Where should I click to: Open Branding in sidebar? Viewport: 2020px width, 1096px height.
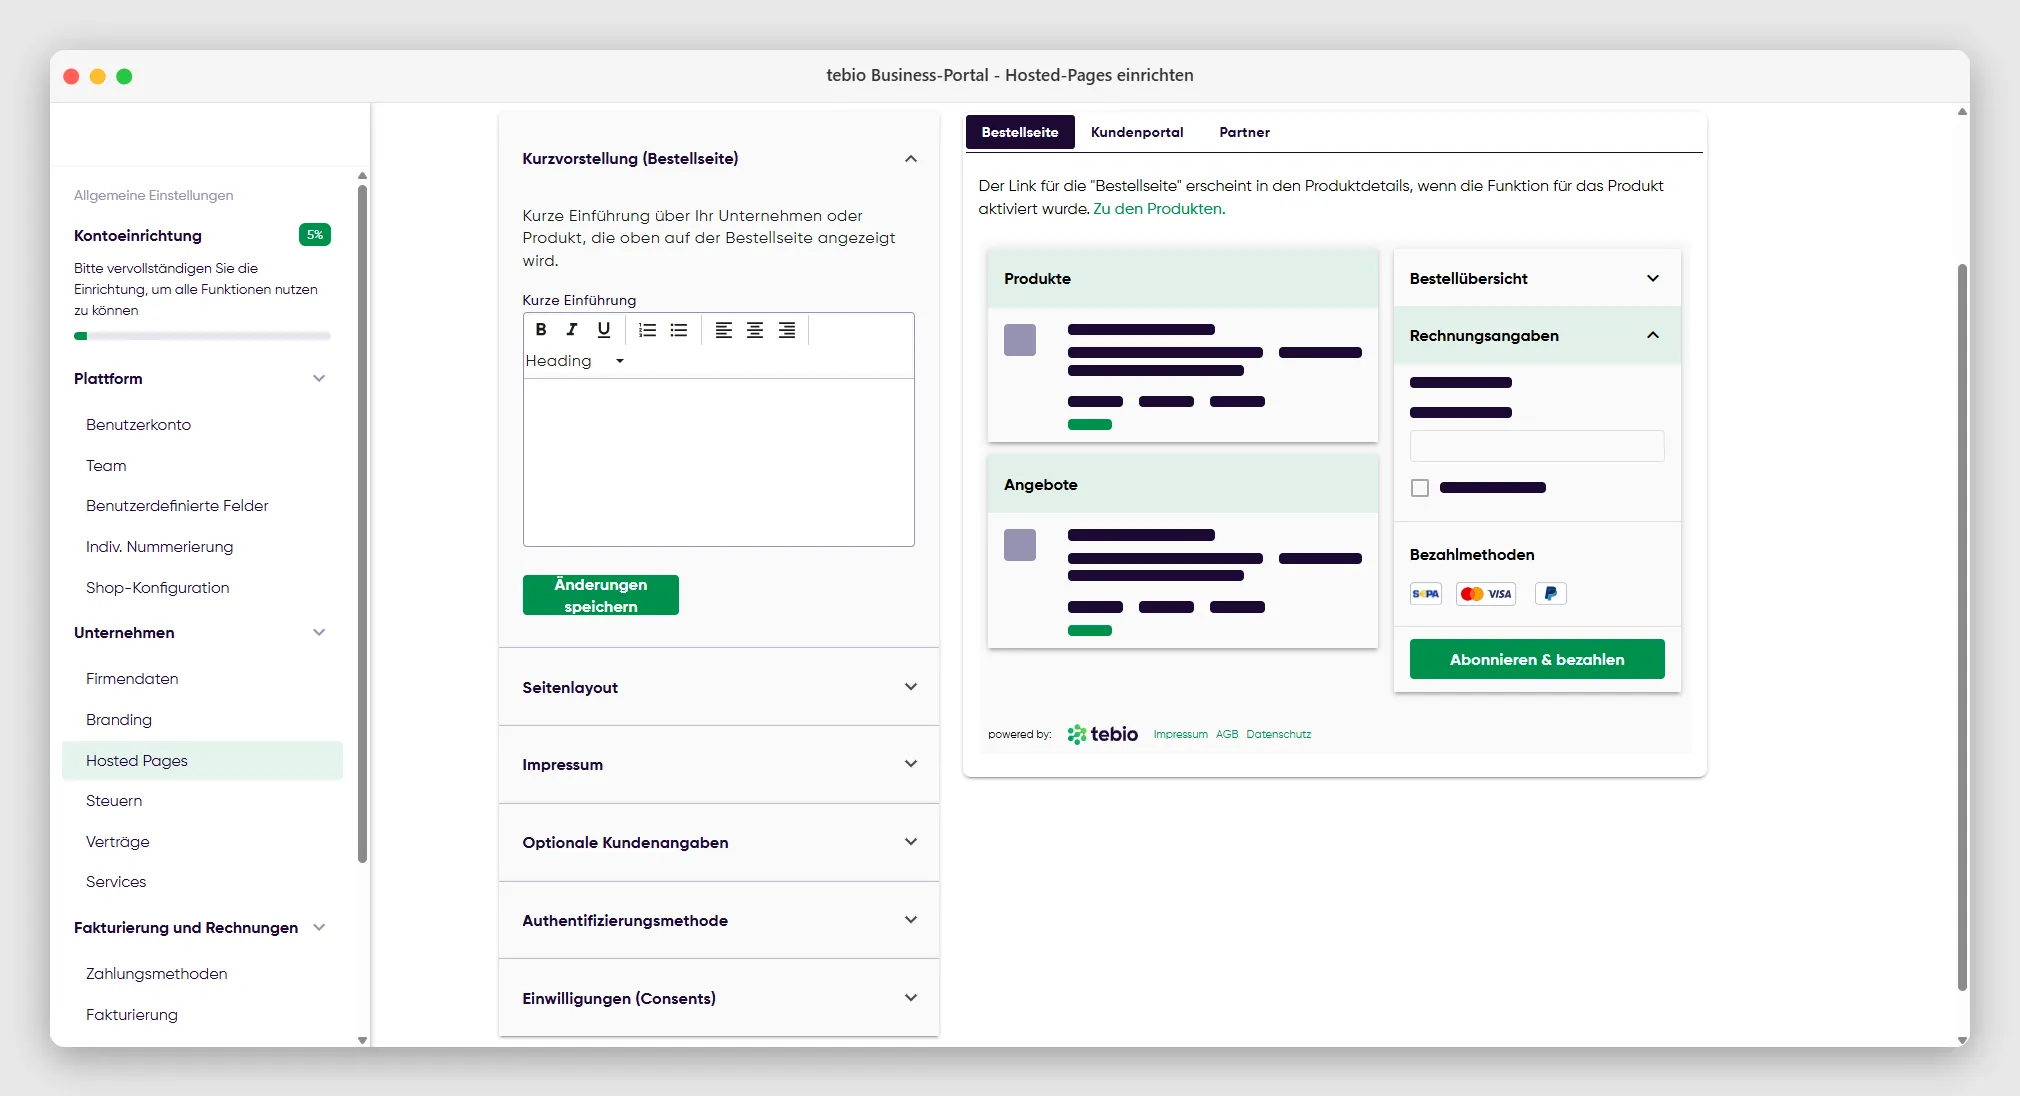[x=119, y=720]
